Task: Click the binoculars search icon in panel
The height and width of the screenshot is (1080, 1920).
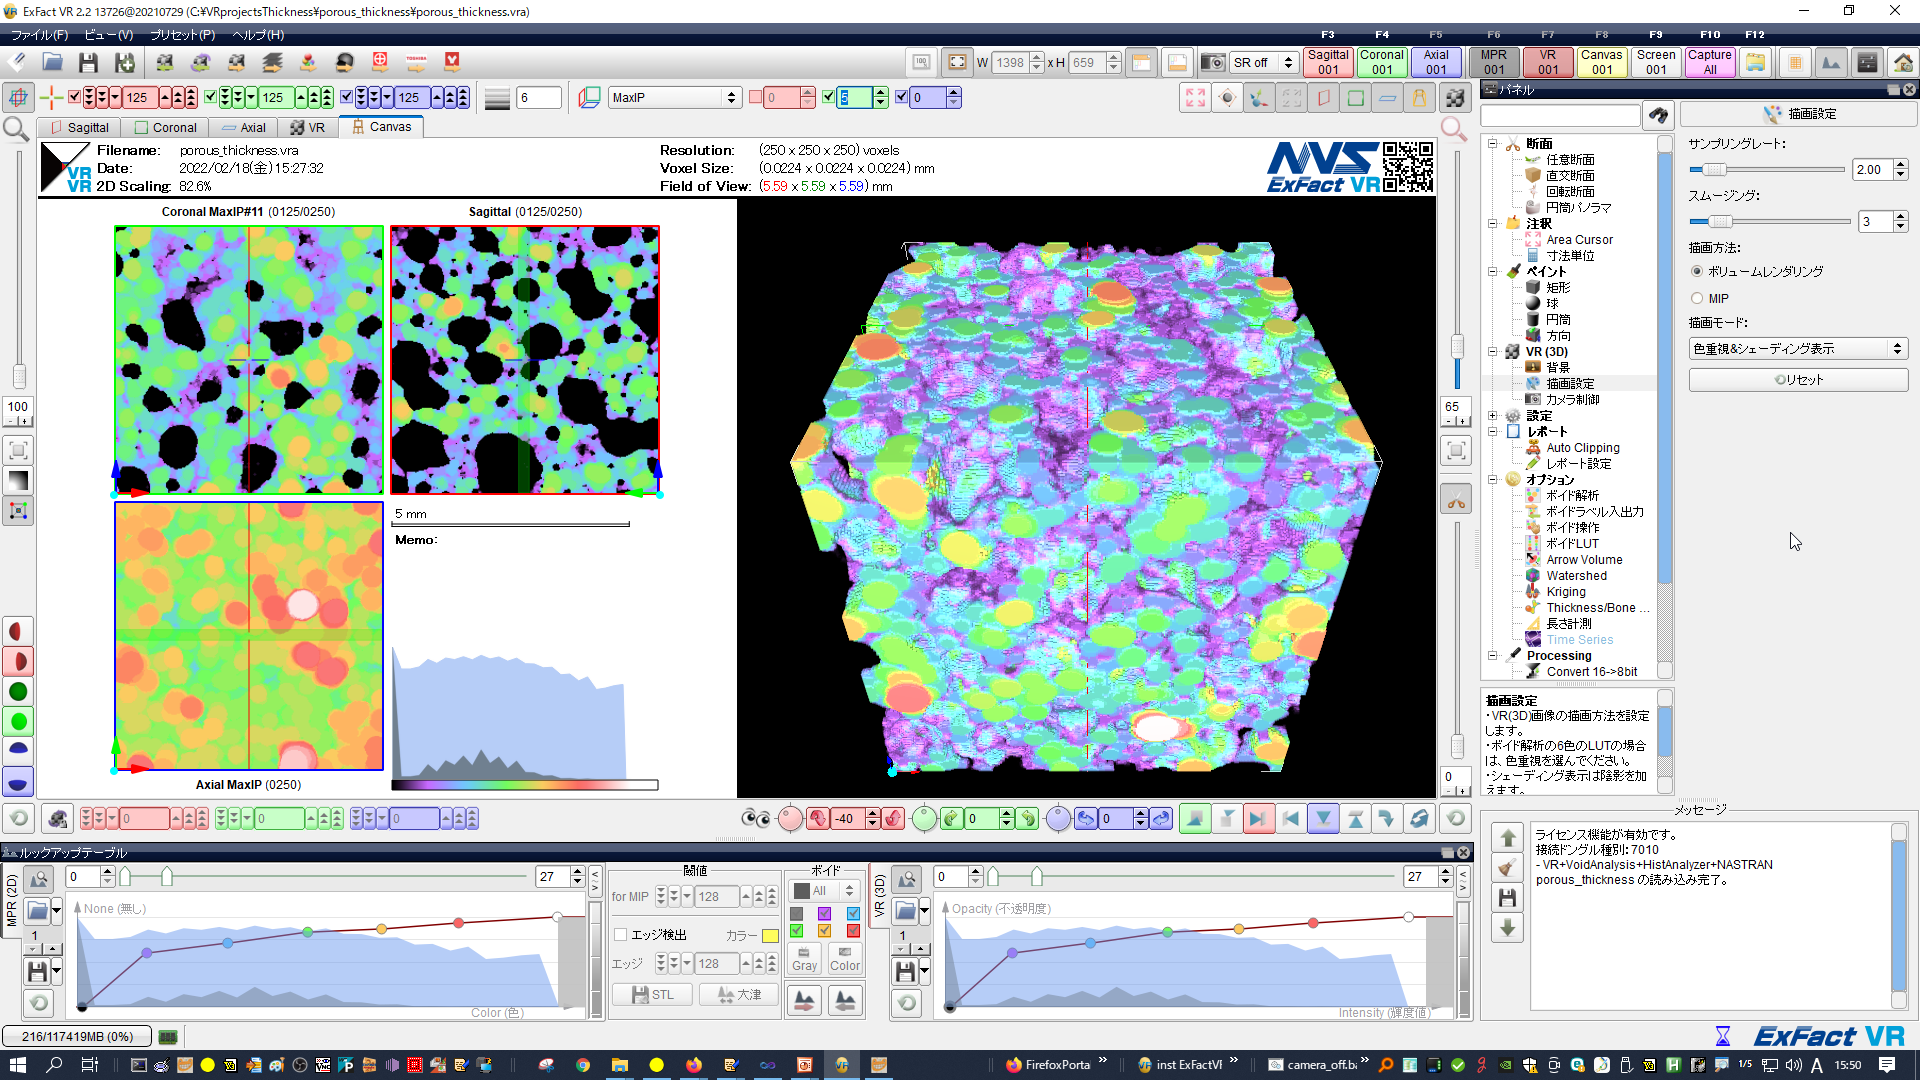Action: click(1658, 115)
